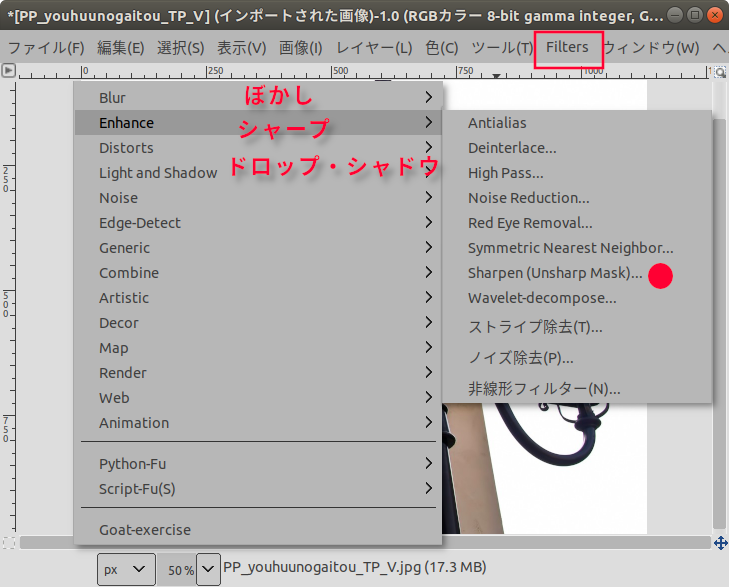Screen dimensions: 729x587
Task: Open the Light and Shadow submenu
Action: tap(258, 173)
